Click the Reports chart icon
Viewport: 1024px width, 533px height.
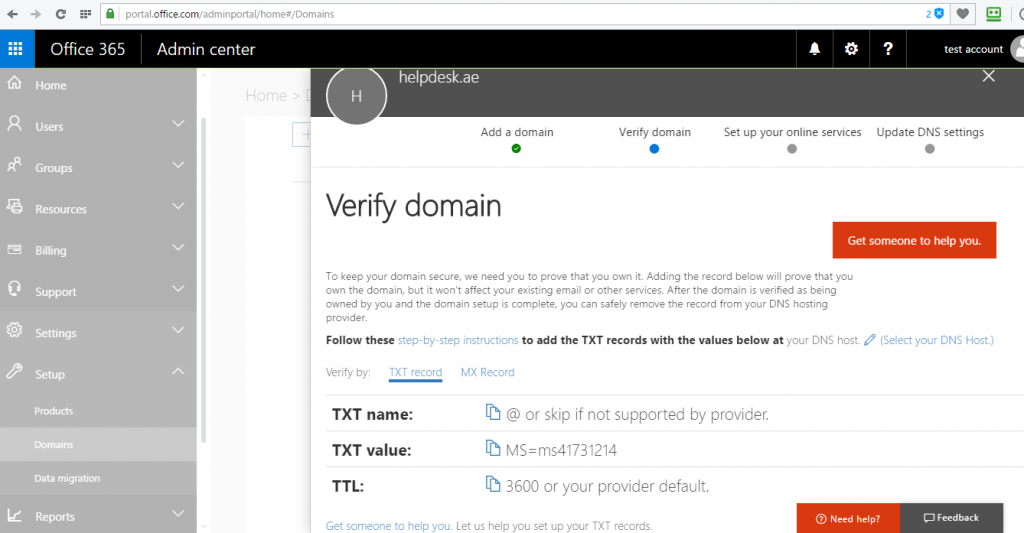(x=14, y=515)
